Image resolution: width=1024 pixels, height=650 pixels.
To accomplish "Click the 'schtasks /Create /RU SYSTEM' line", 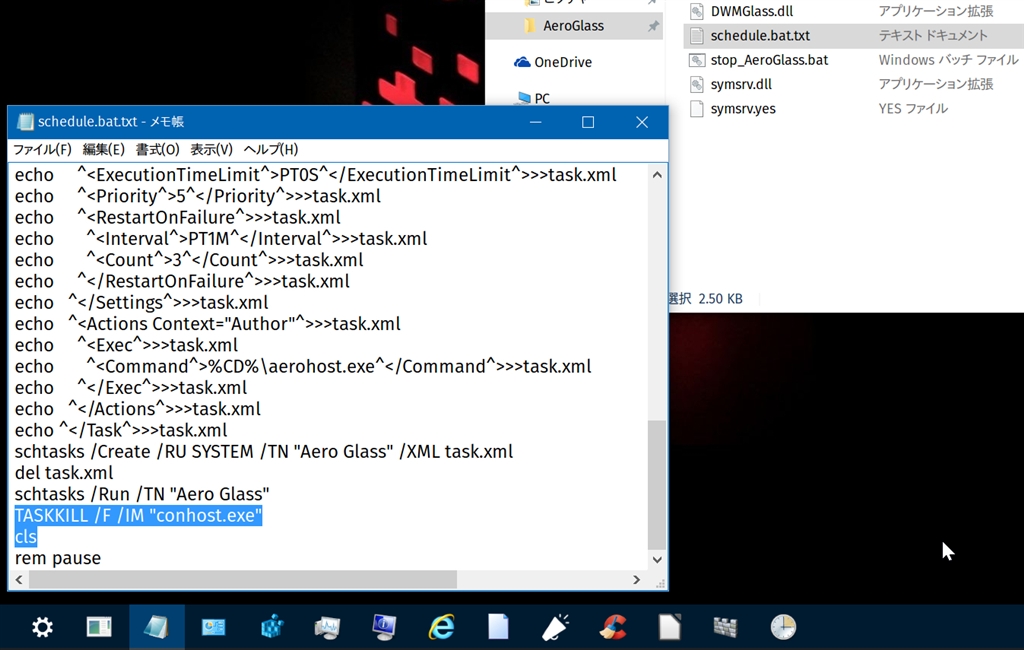I will (264, 452).
